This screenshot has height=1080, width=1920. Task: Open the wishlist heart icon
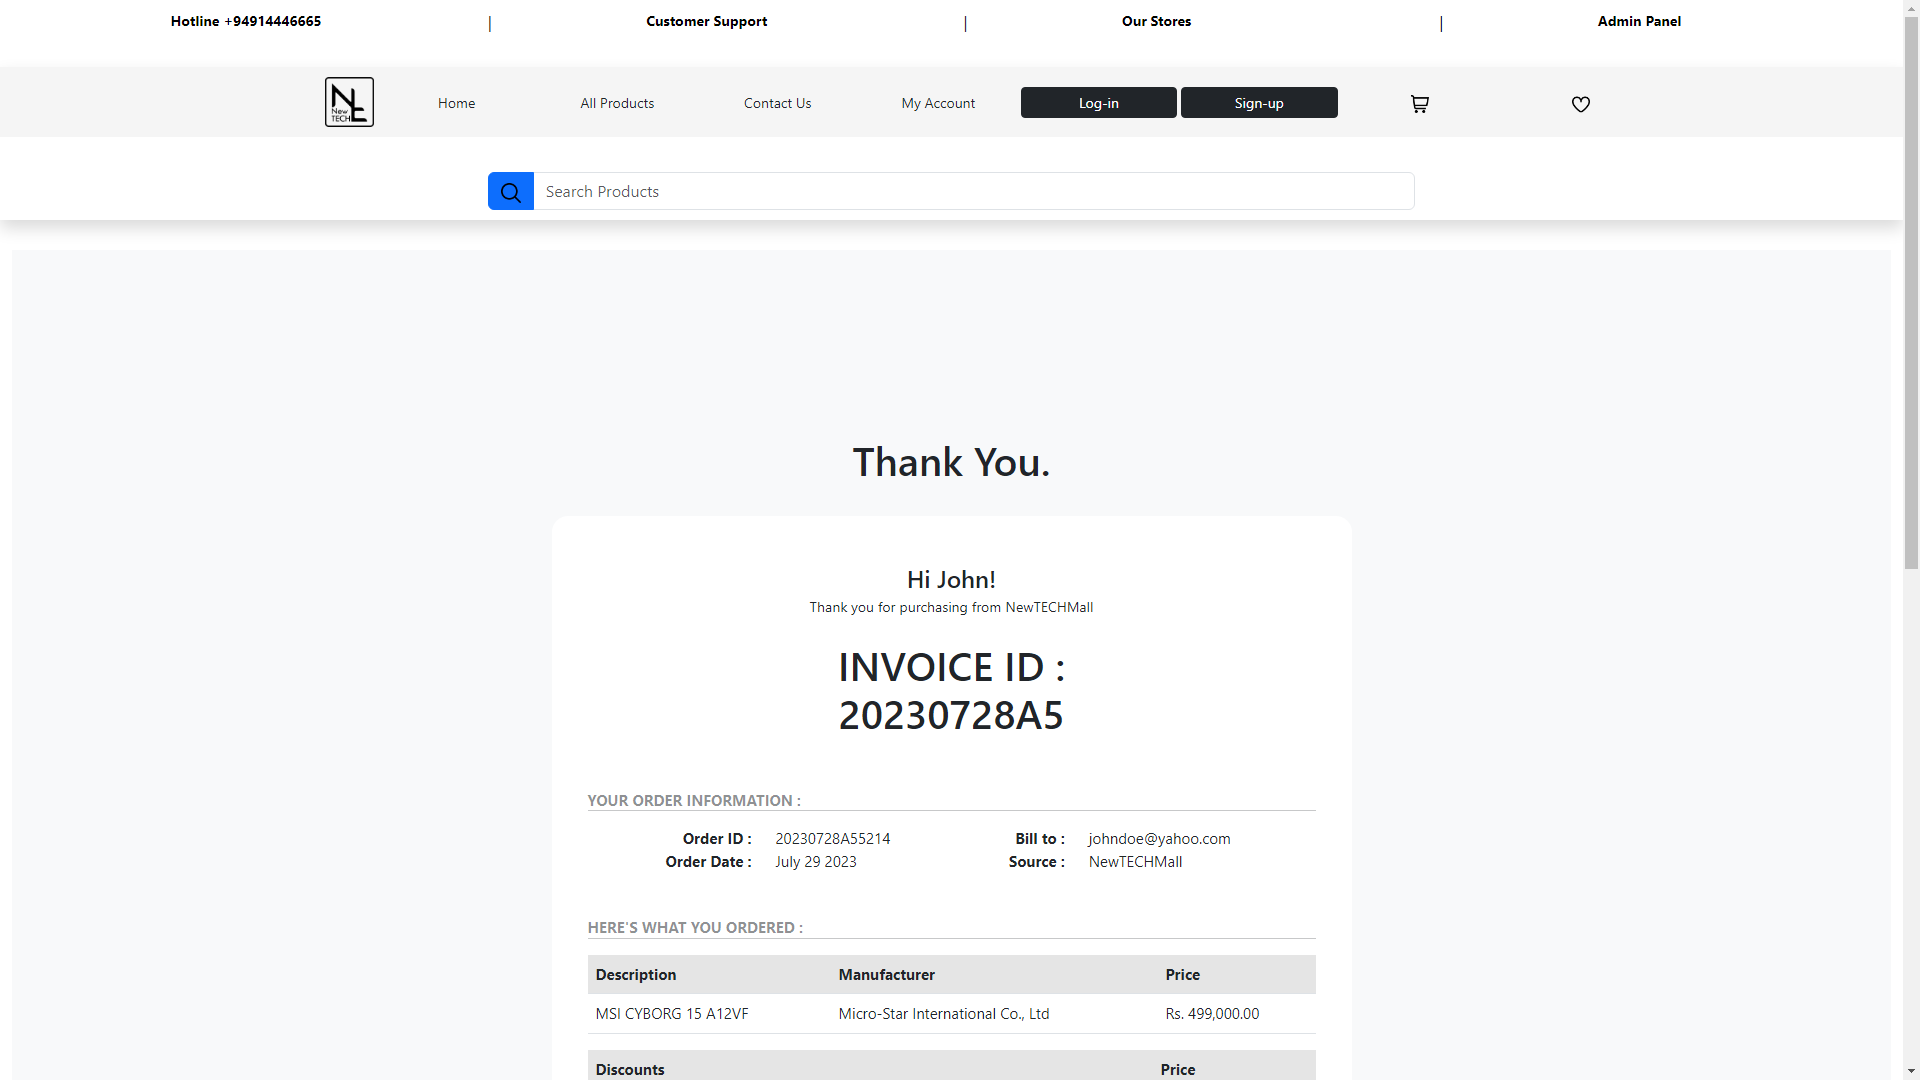(1580, 104)
